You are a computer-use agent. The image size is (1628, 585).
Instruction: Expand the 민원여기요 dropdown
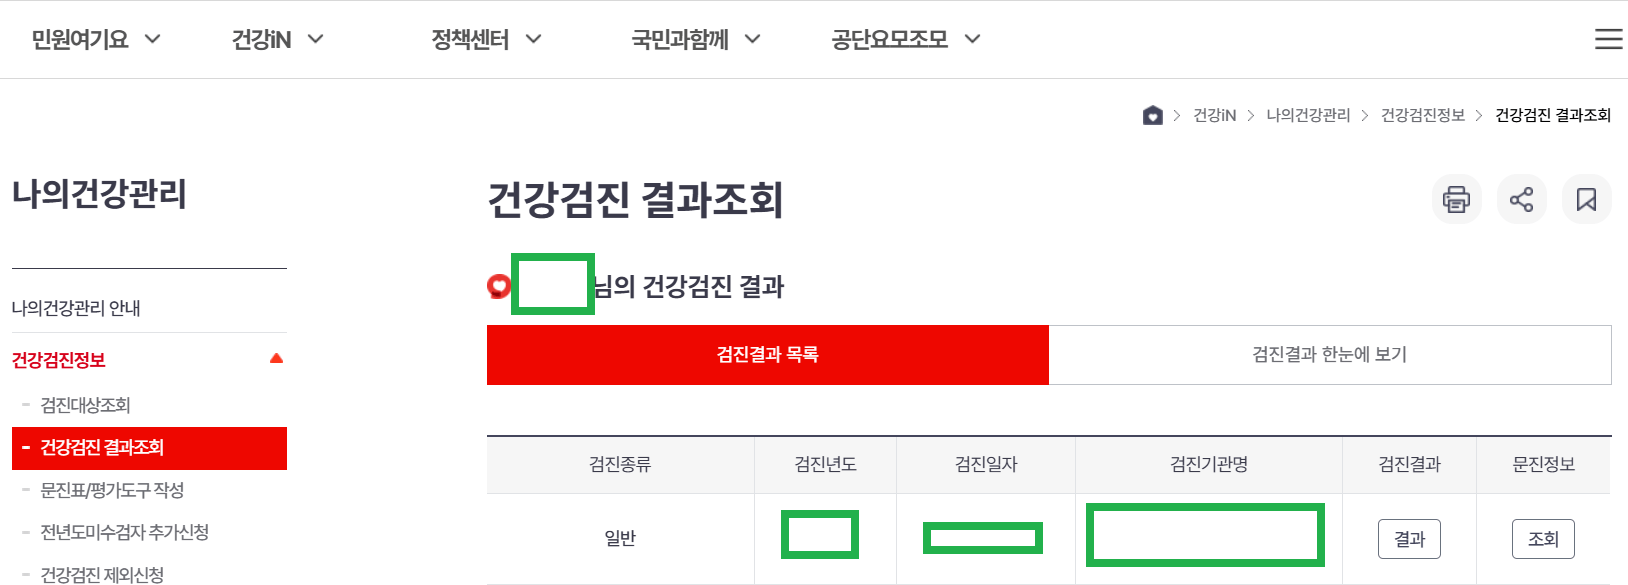[x=95, y=39]
